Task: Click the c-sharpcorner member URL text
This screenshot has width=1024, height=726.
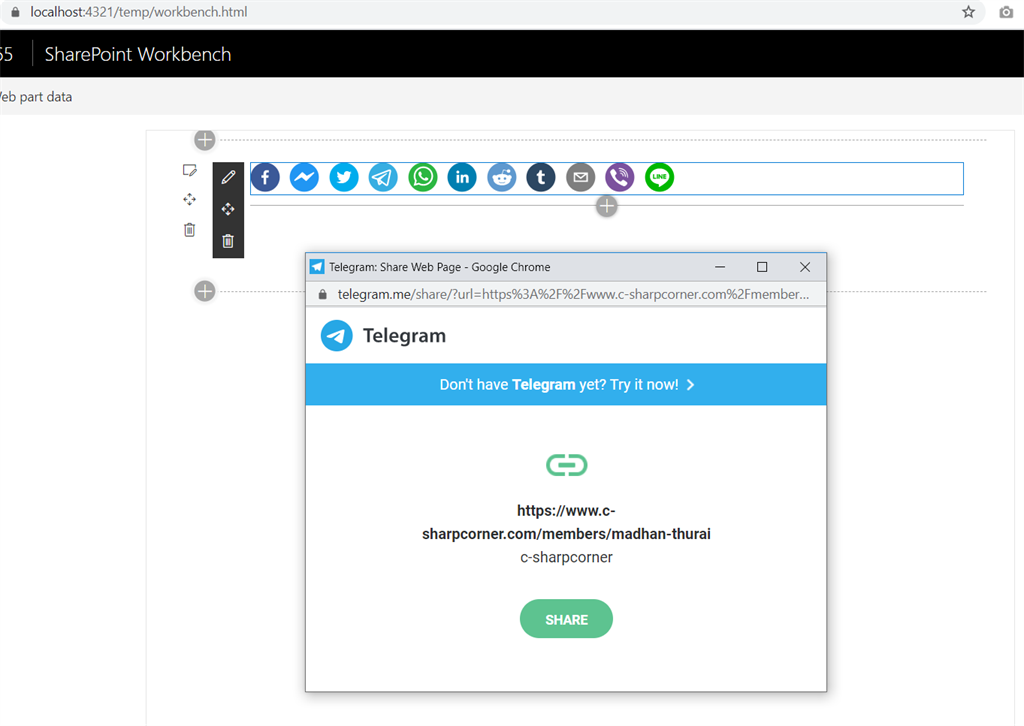Action: click(x=566, y=522)
